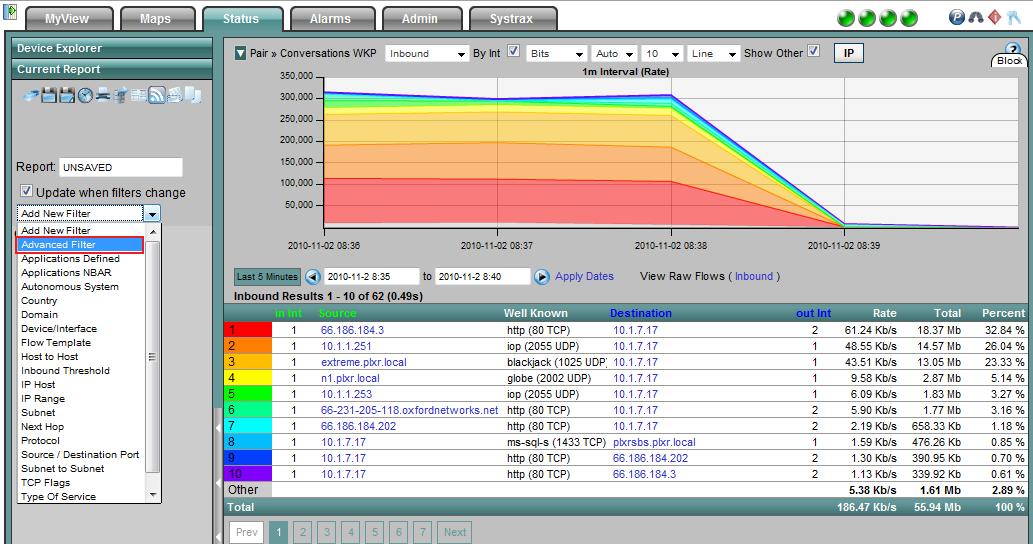
Task: Open the 10 results count dropdown
Action: pyautogui.click(x=662, y=54)
